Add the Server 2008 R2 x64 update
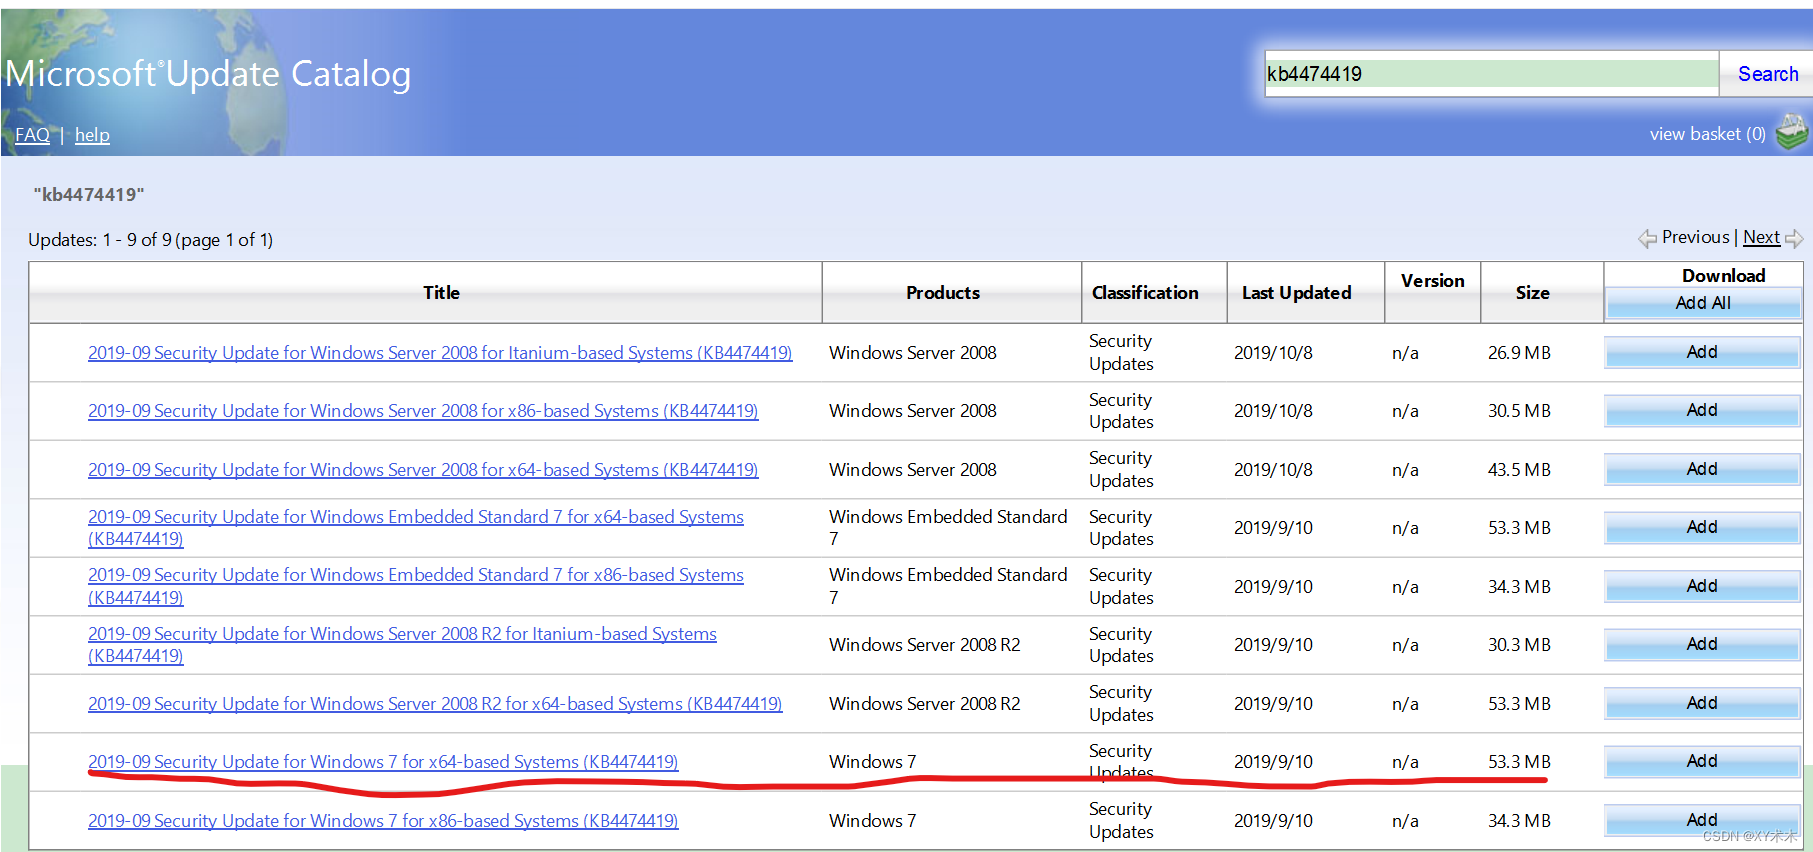The width and height of the screenshot is (1813, 852). pyautogui.click(x=1702, y=704)
